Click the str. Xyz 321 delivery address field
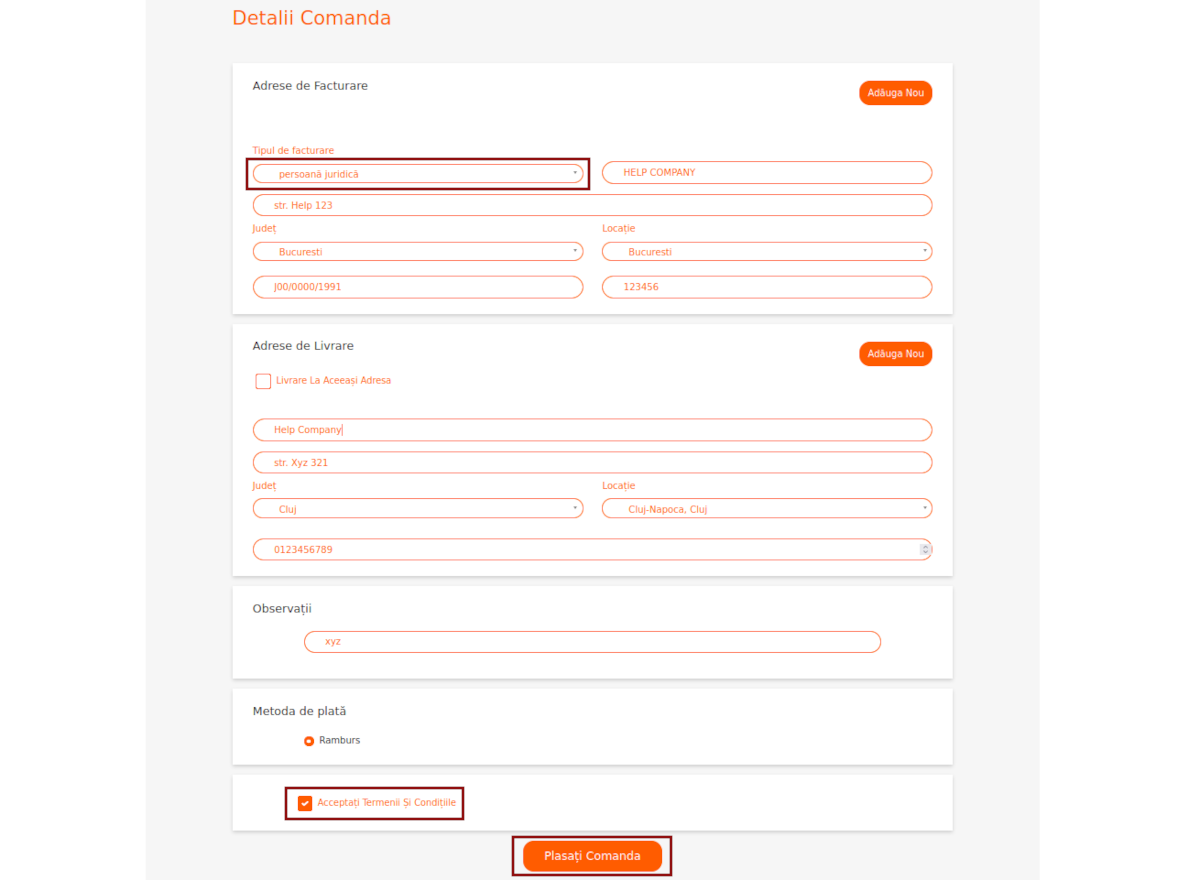1200x880 pixels. tap(592, 463)
